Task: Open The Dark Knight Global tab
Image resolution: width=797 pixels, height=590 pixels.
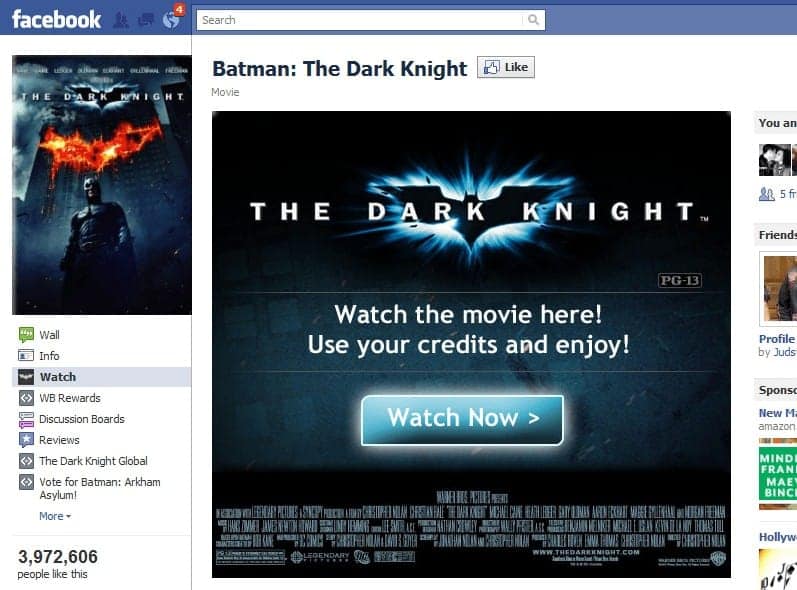Action: coord(94,461)
